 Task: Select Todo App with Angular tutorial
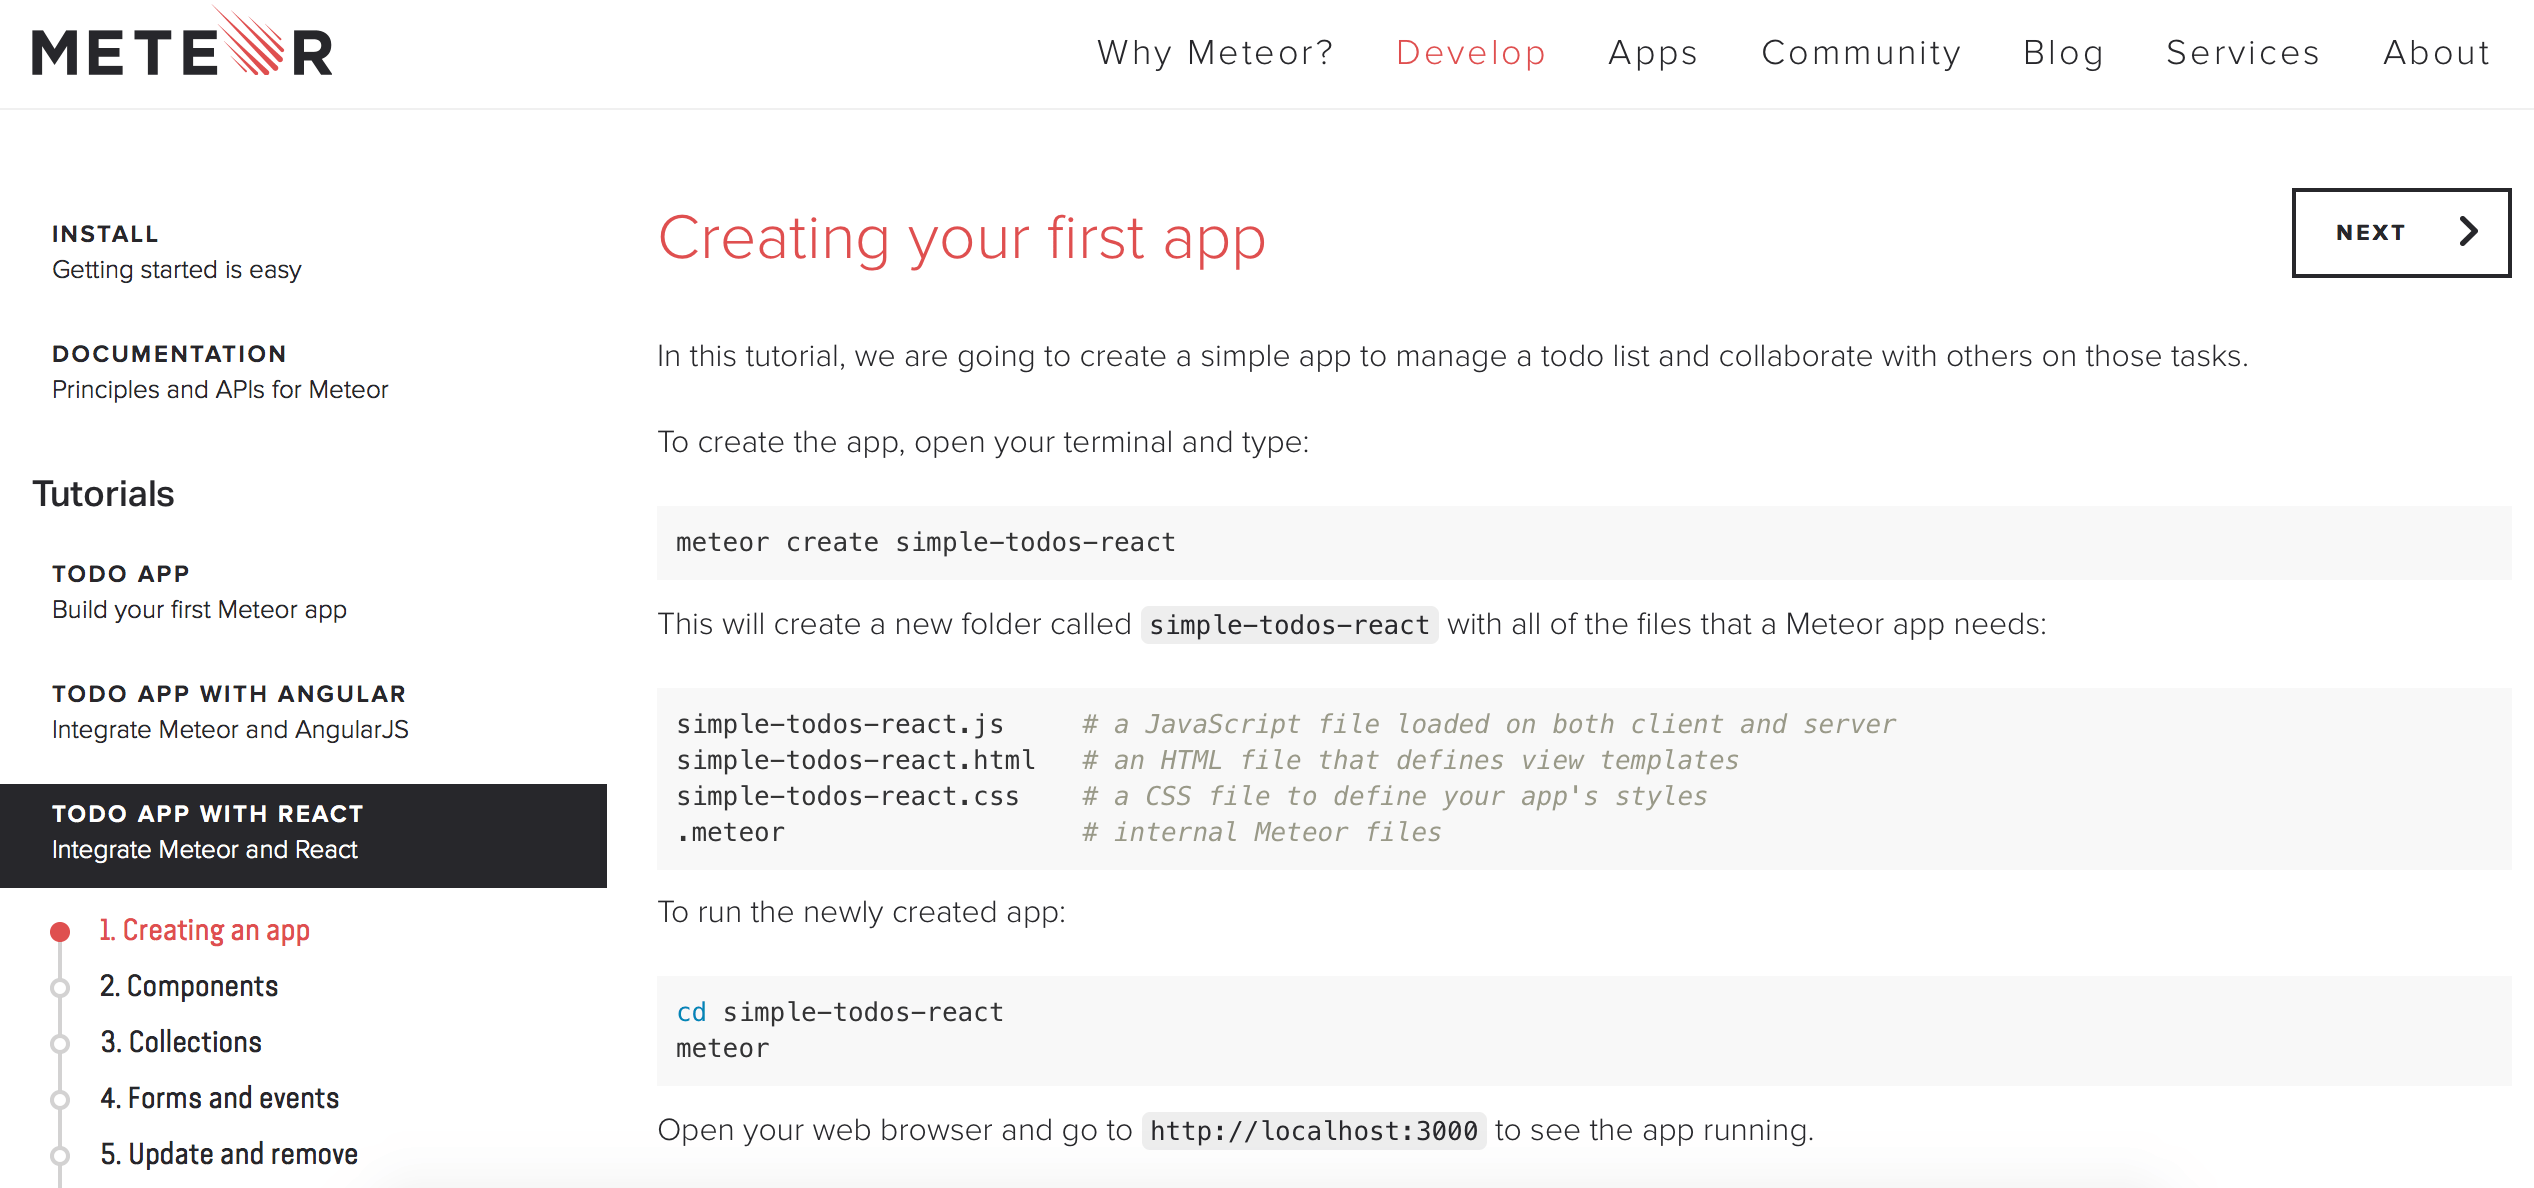(x=230, y=712)
